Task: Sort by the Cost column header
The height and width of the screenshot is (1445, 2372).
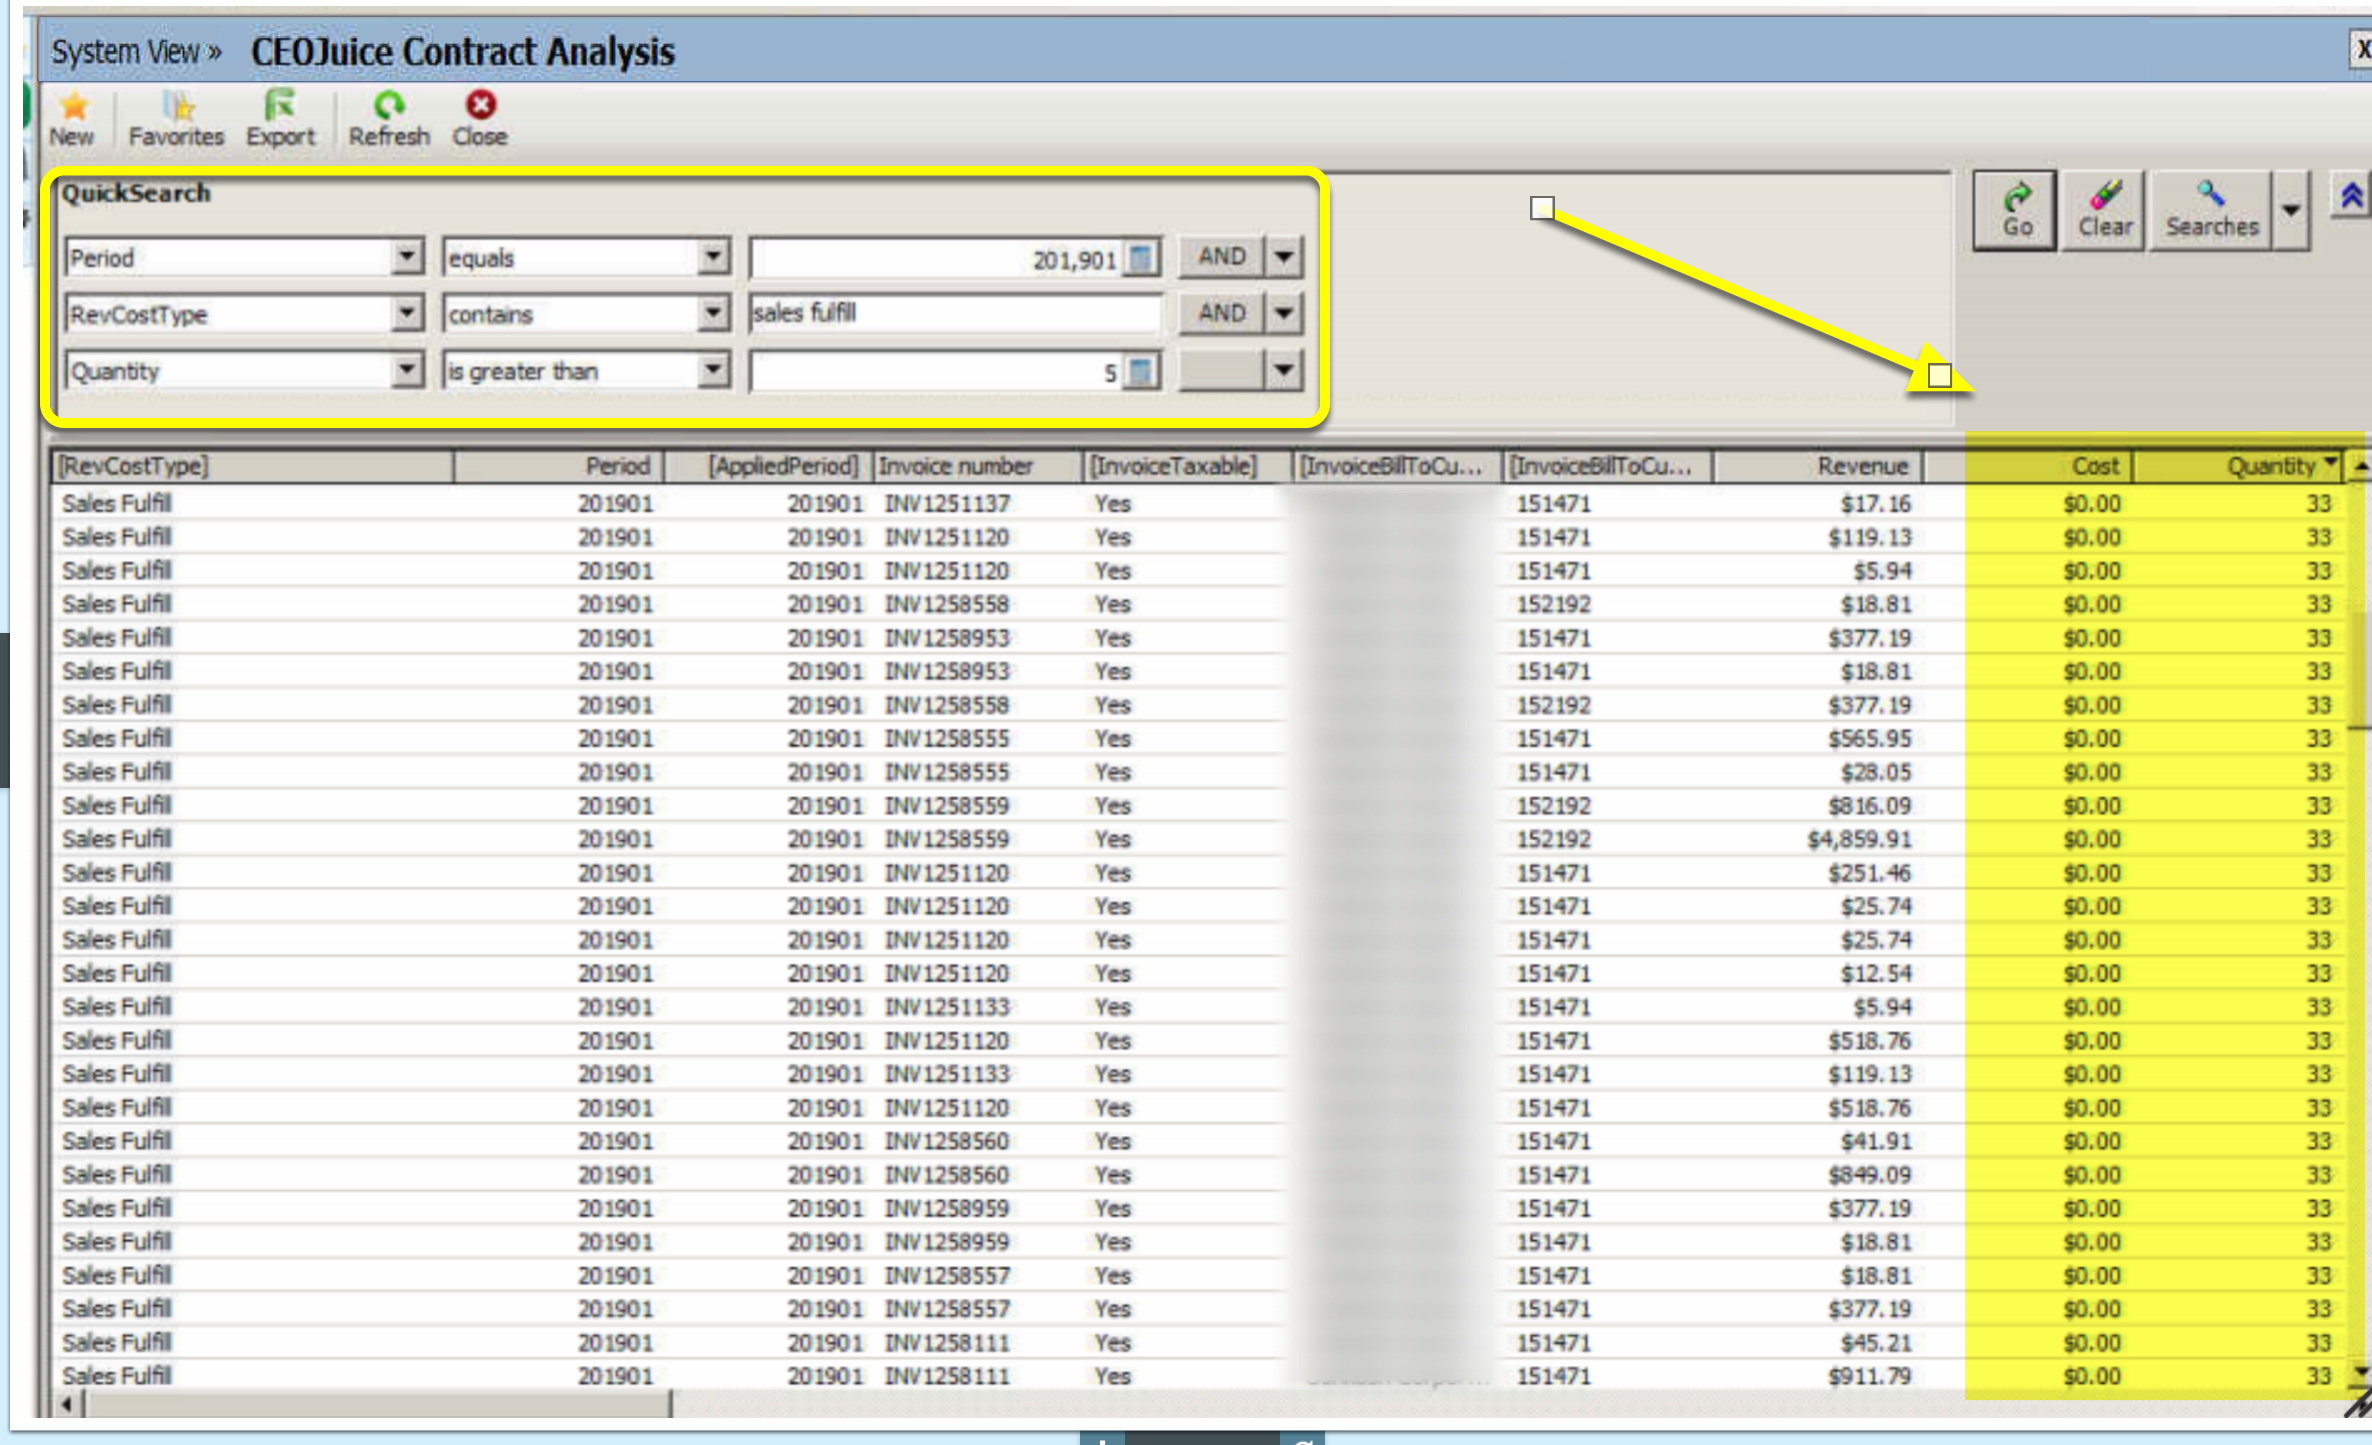Action: point(2029,467)
